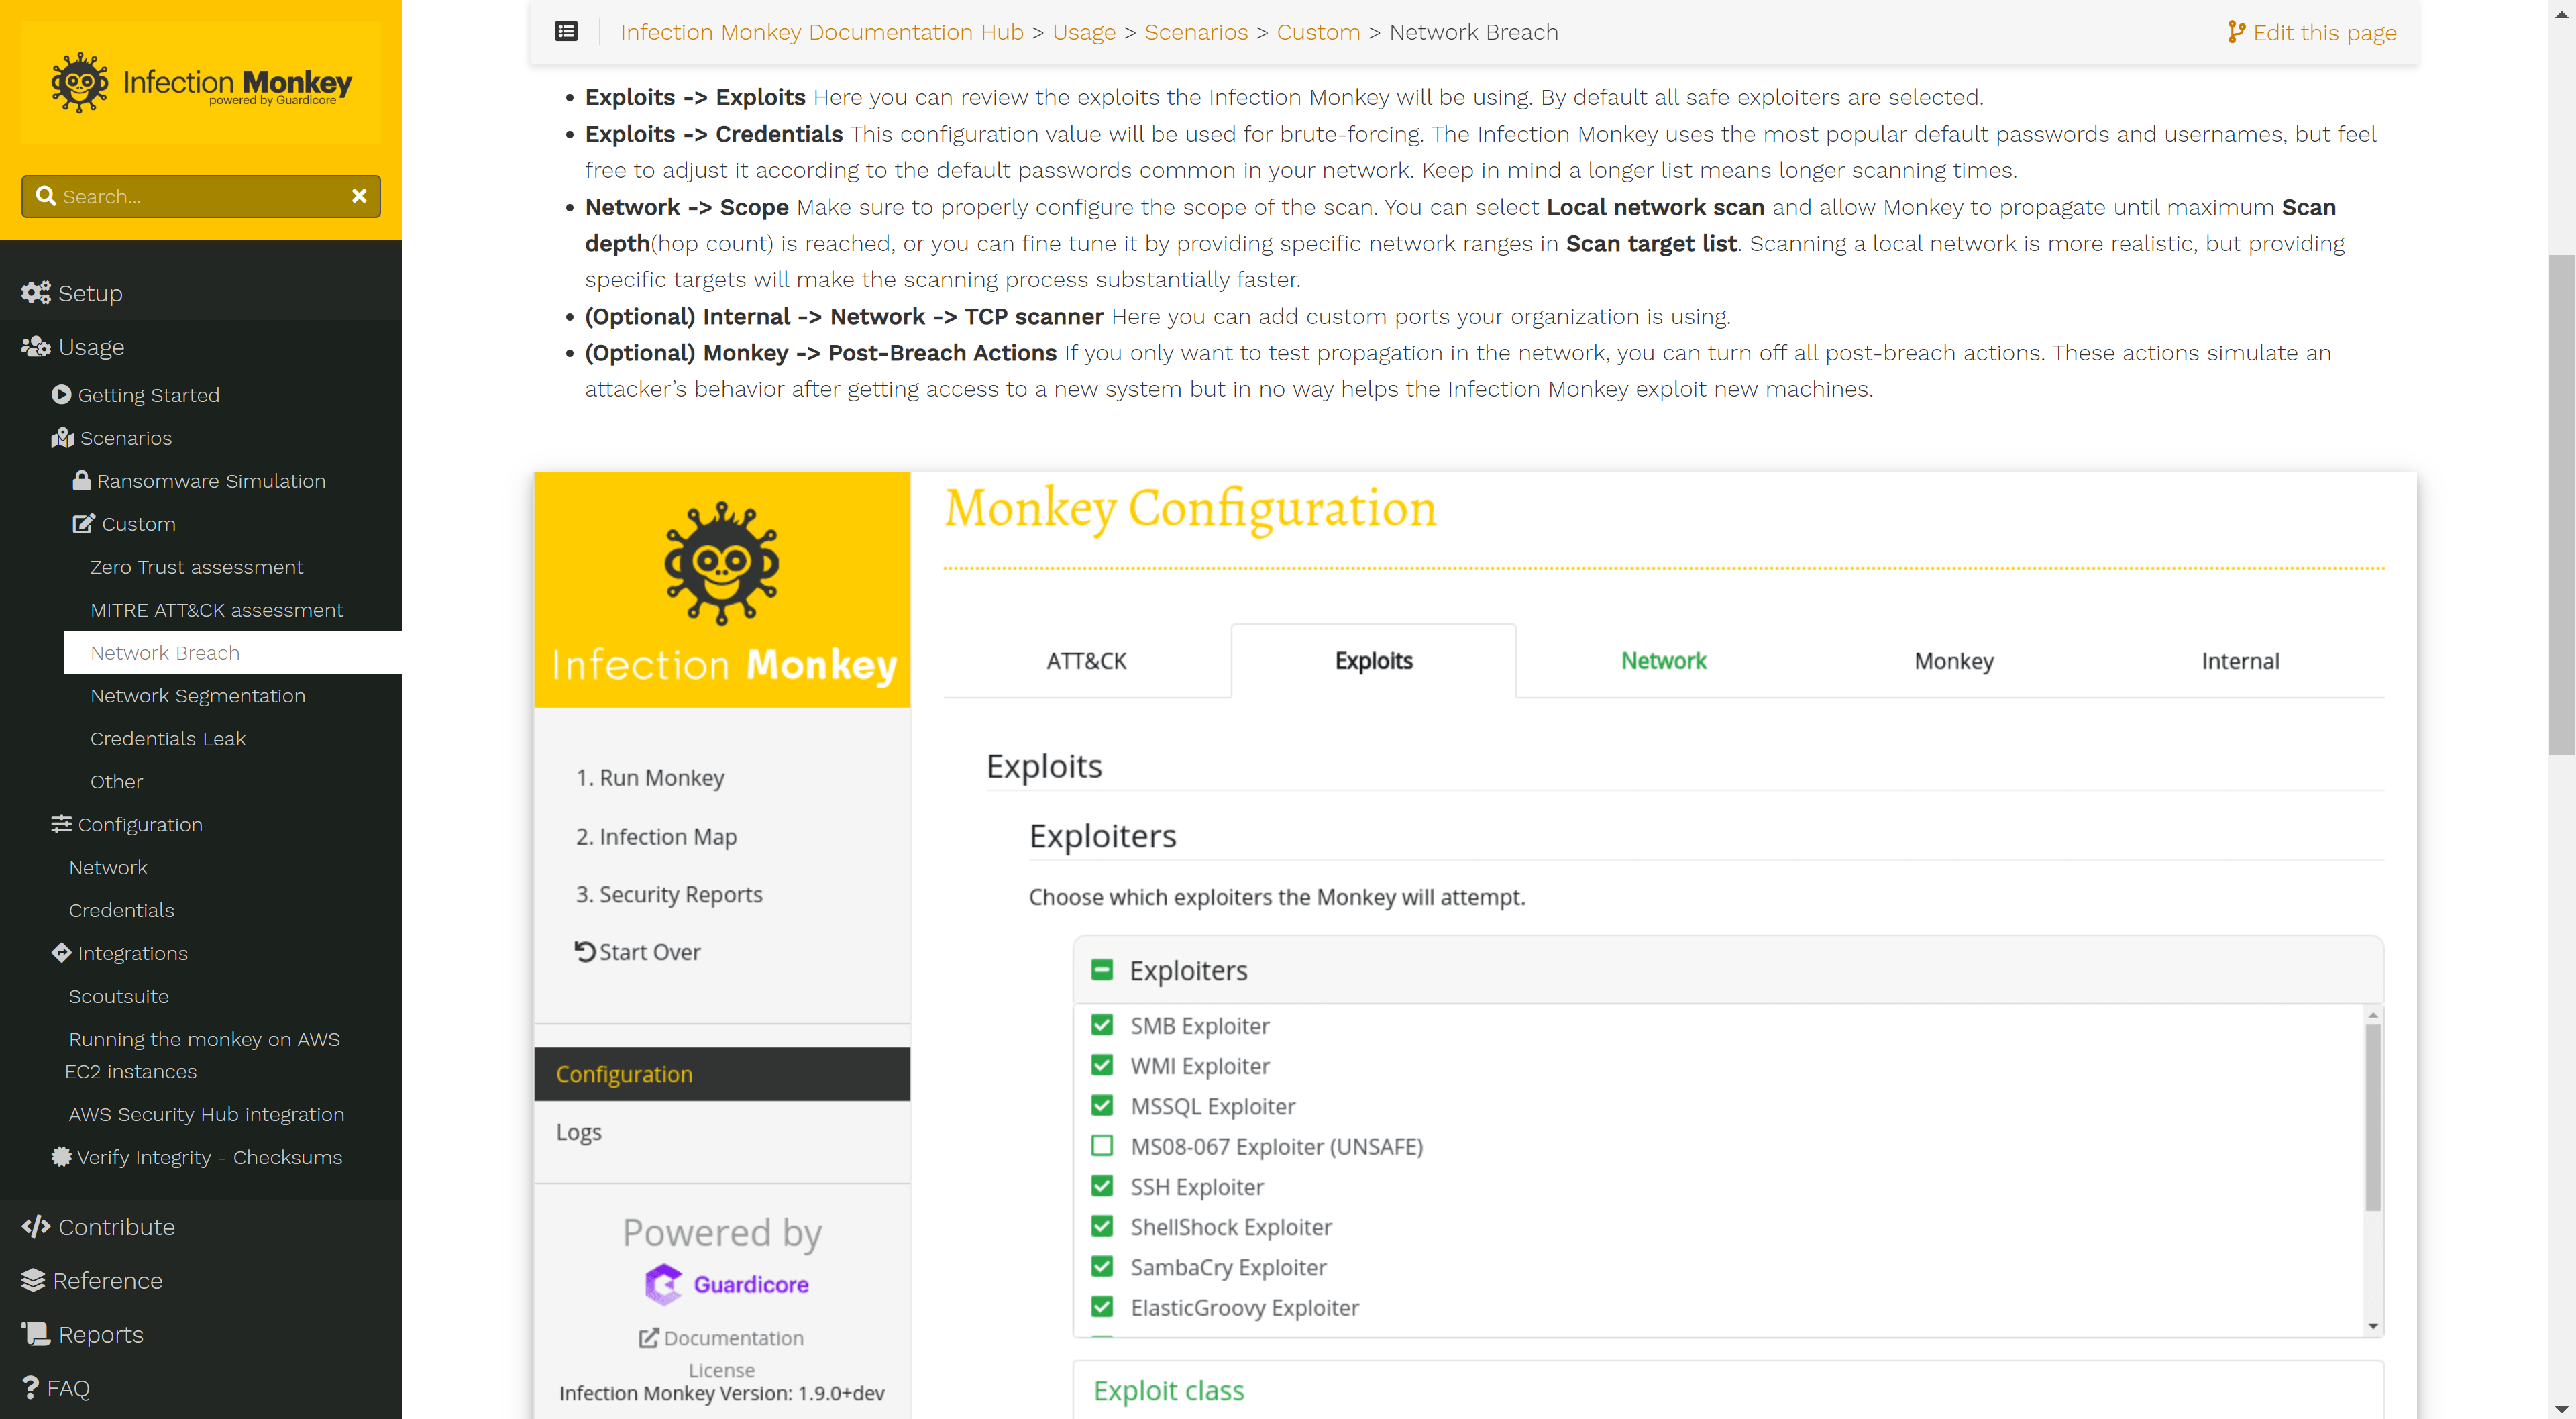The height and width of the screenshot is (1419, 2576).
Task: Select the Exploits tab
Action: [1374, 661]
